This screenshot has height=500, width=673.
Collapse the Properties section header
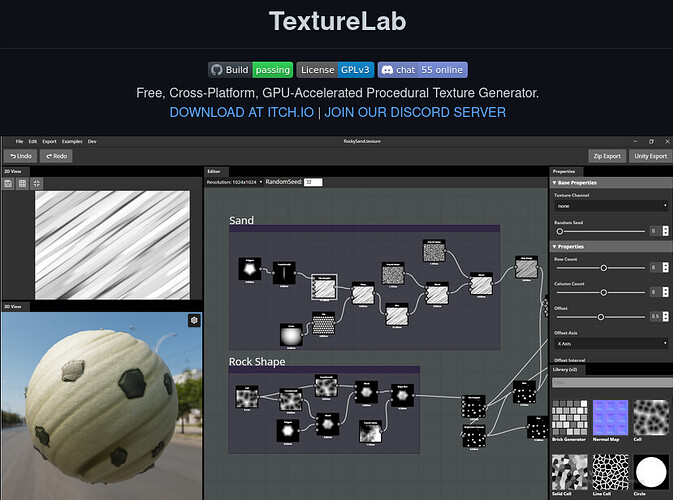click(611, 247)
